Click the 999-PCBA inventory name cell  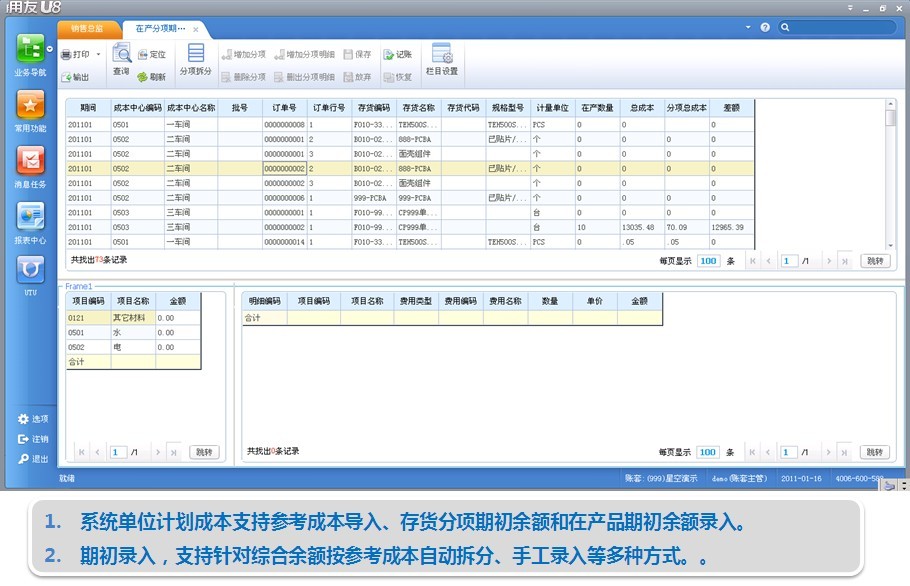[x=418, y=198]
